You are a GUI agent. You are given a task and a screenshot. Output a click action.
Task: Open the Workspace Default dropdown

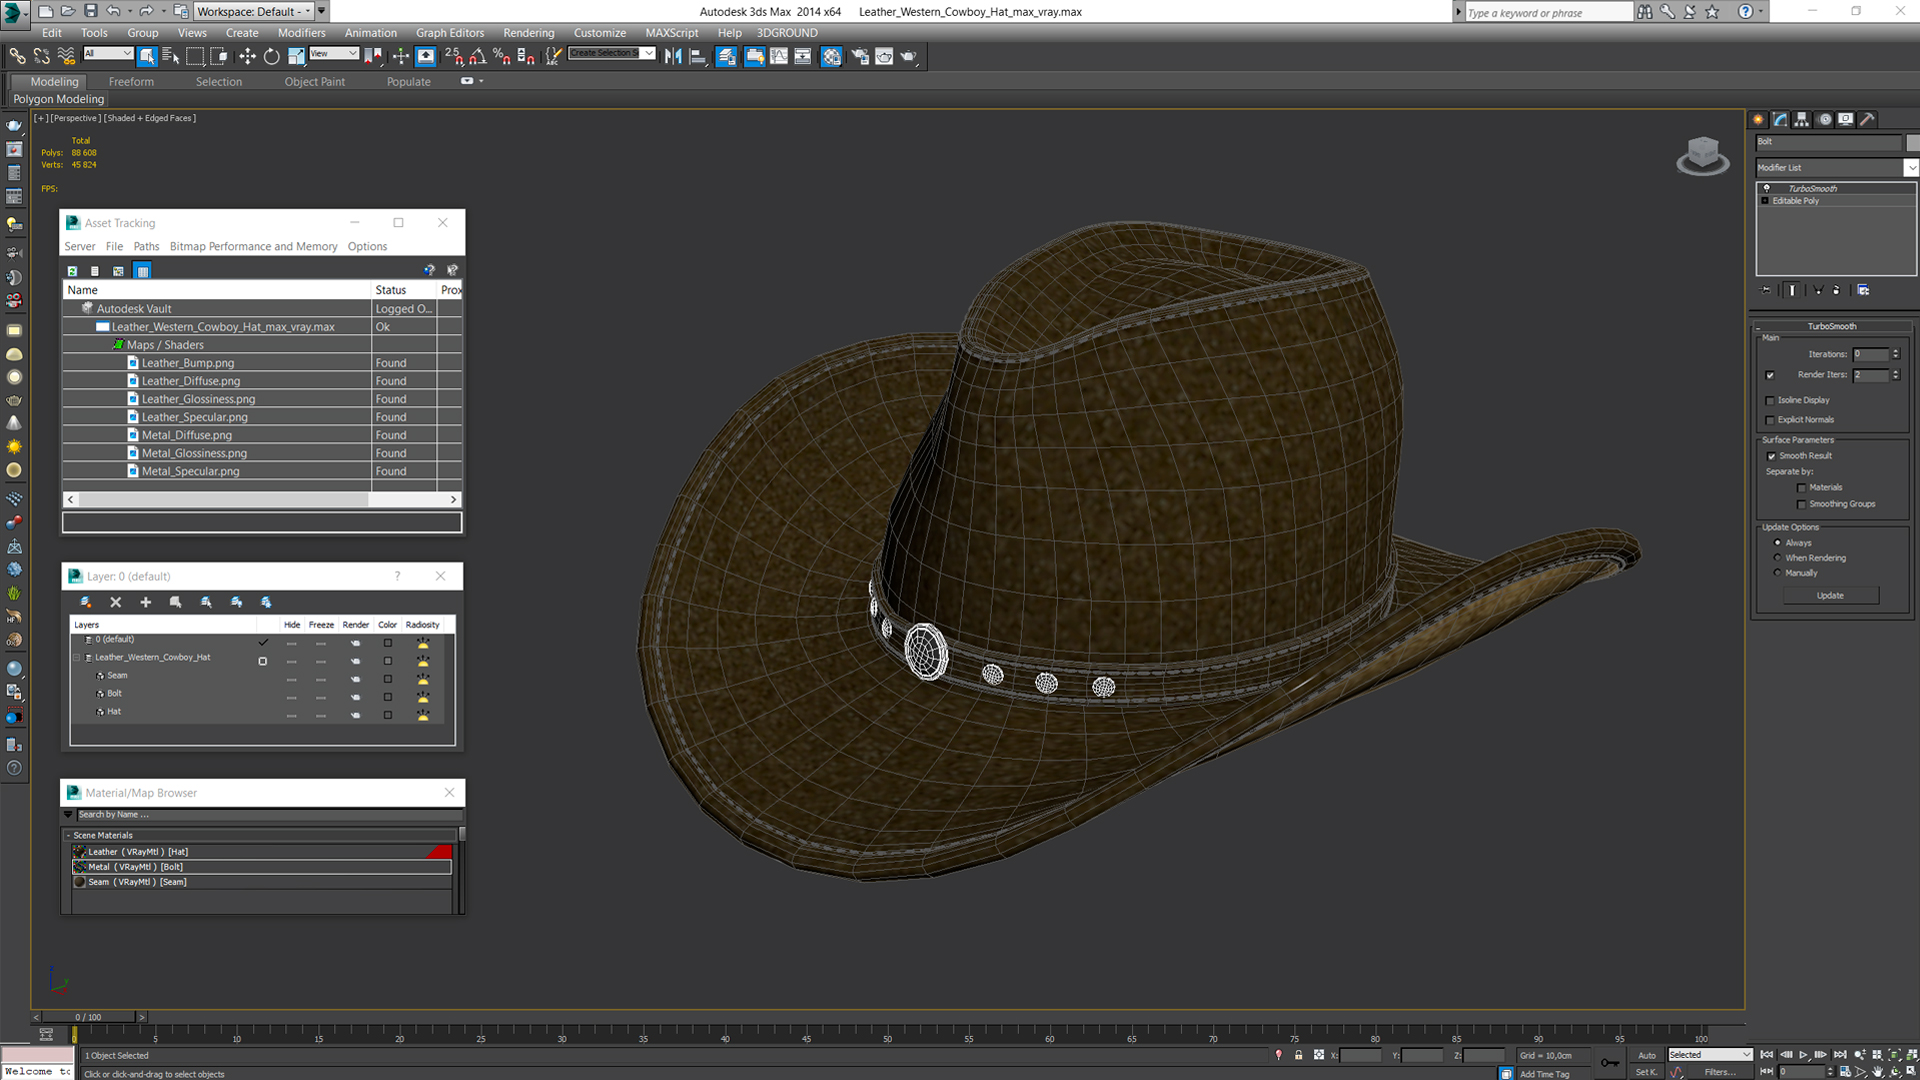tap(254, 11)
